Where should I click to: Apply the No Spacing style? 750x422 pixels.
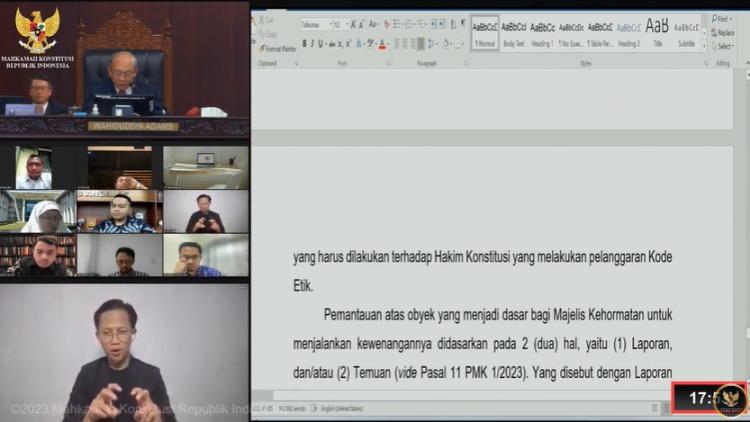pyautogui.click(x=571, y=33)
